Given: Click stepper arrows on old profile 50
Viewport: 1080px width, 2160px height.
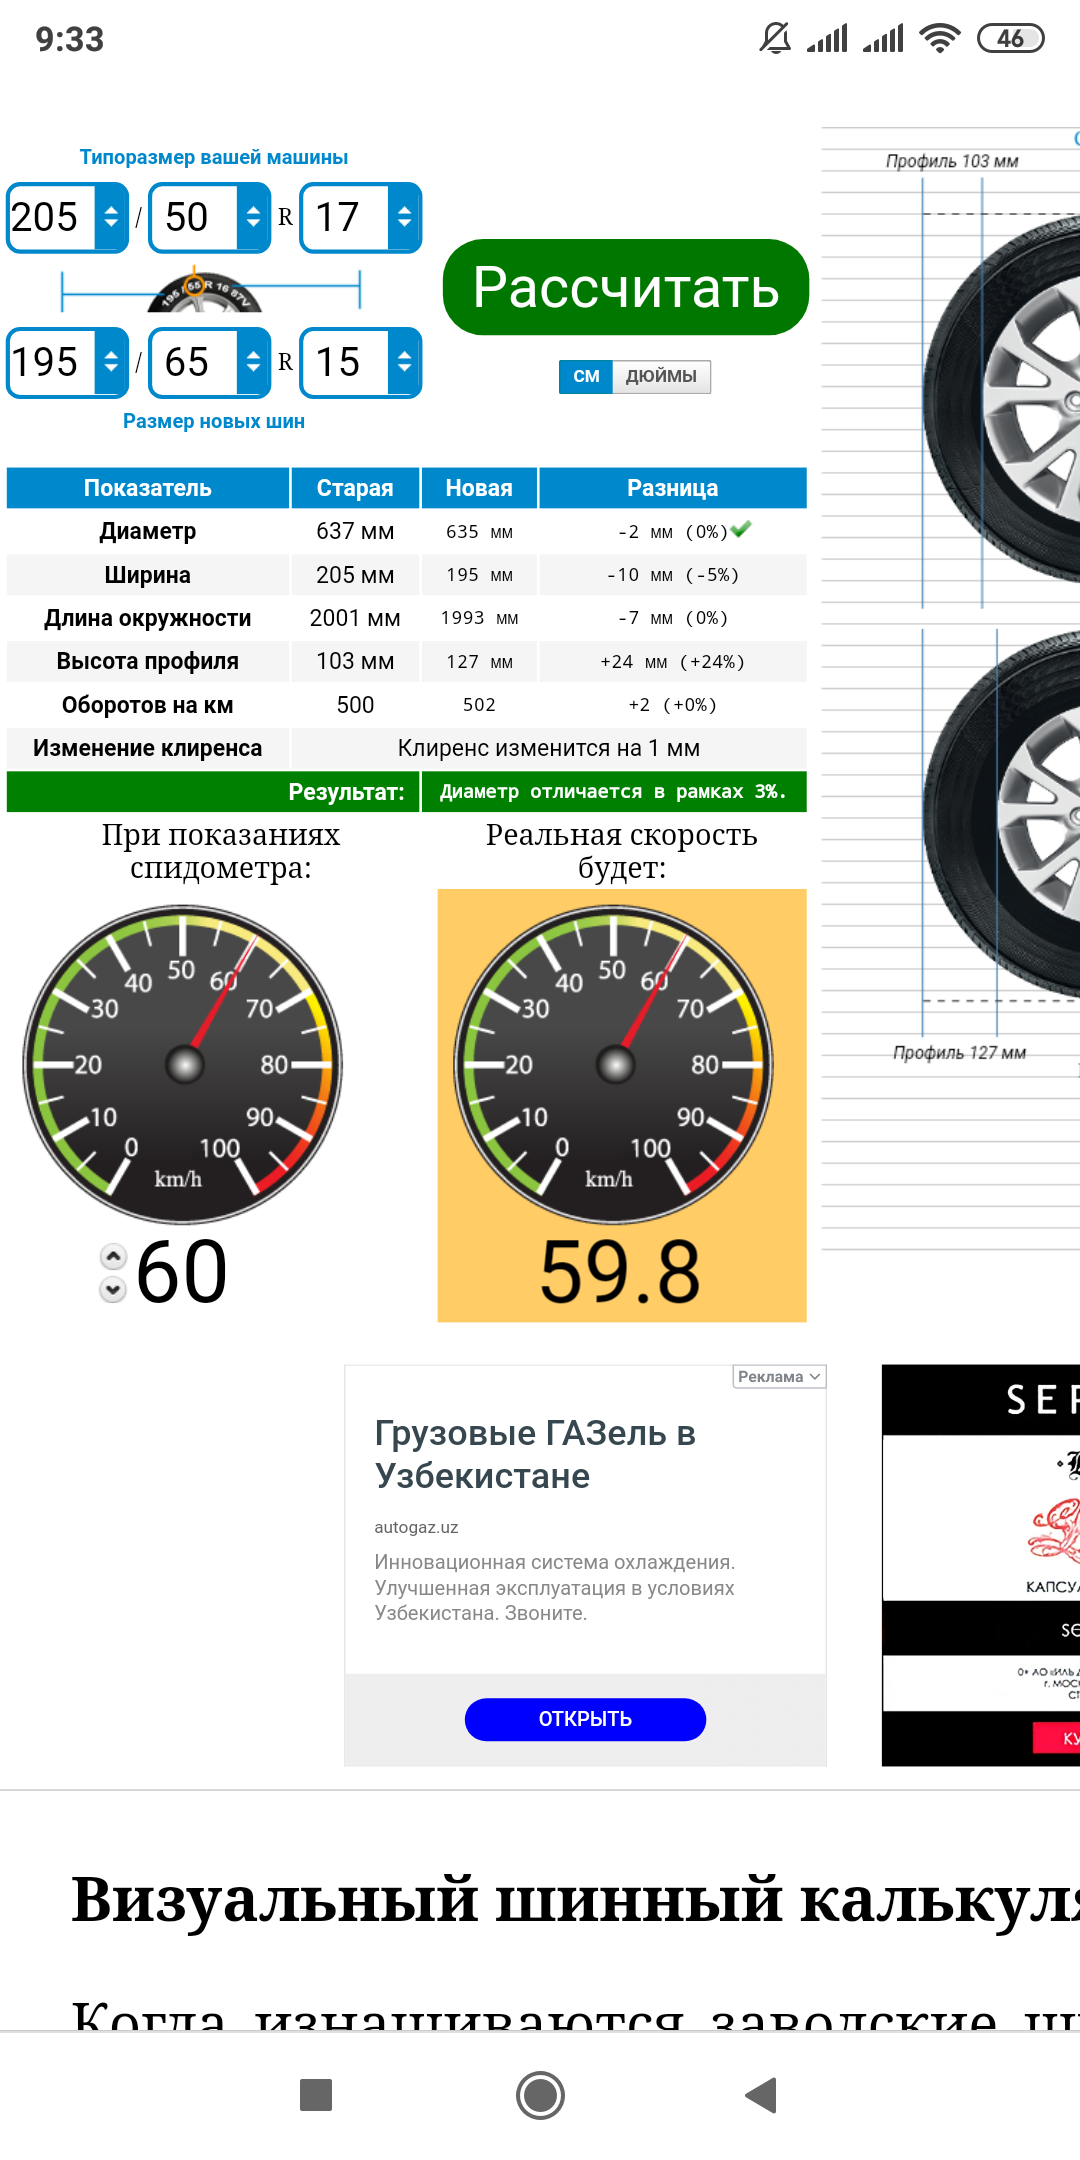Looking at the screenshot, I should click(x=253, y=217).
